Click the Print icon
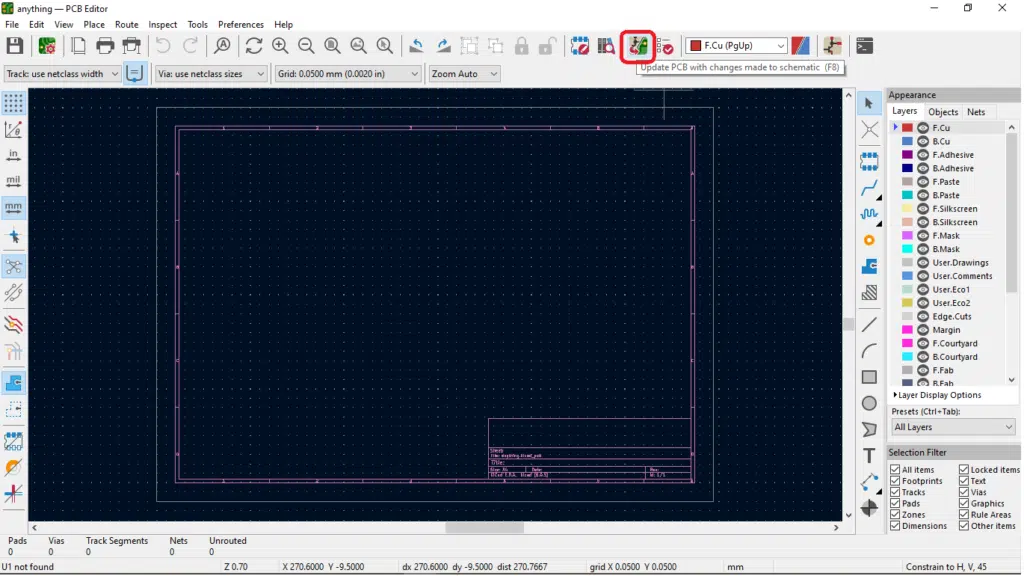 105,46
